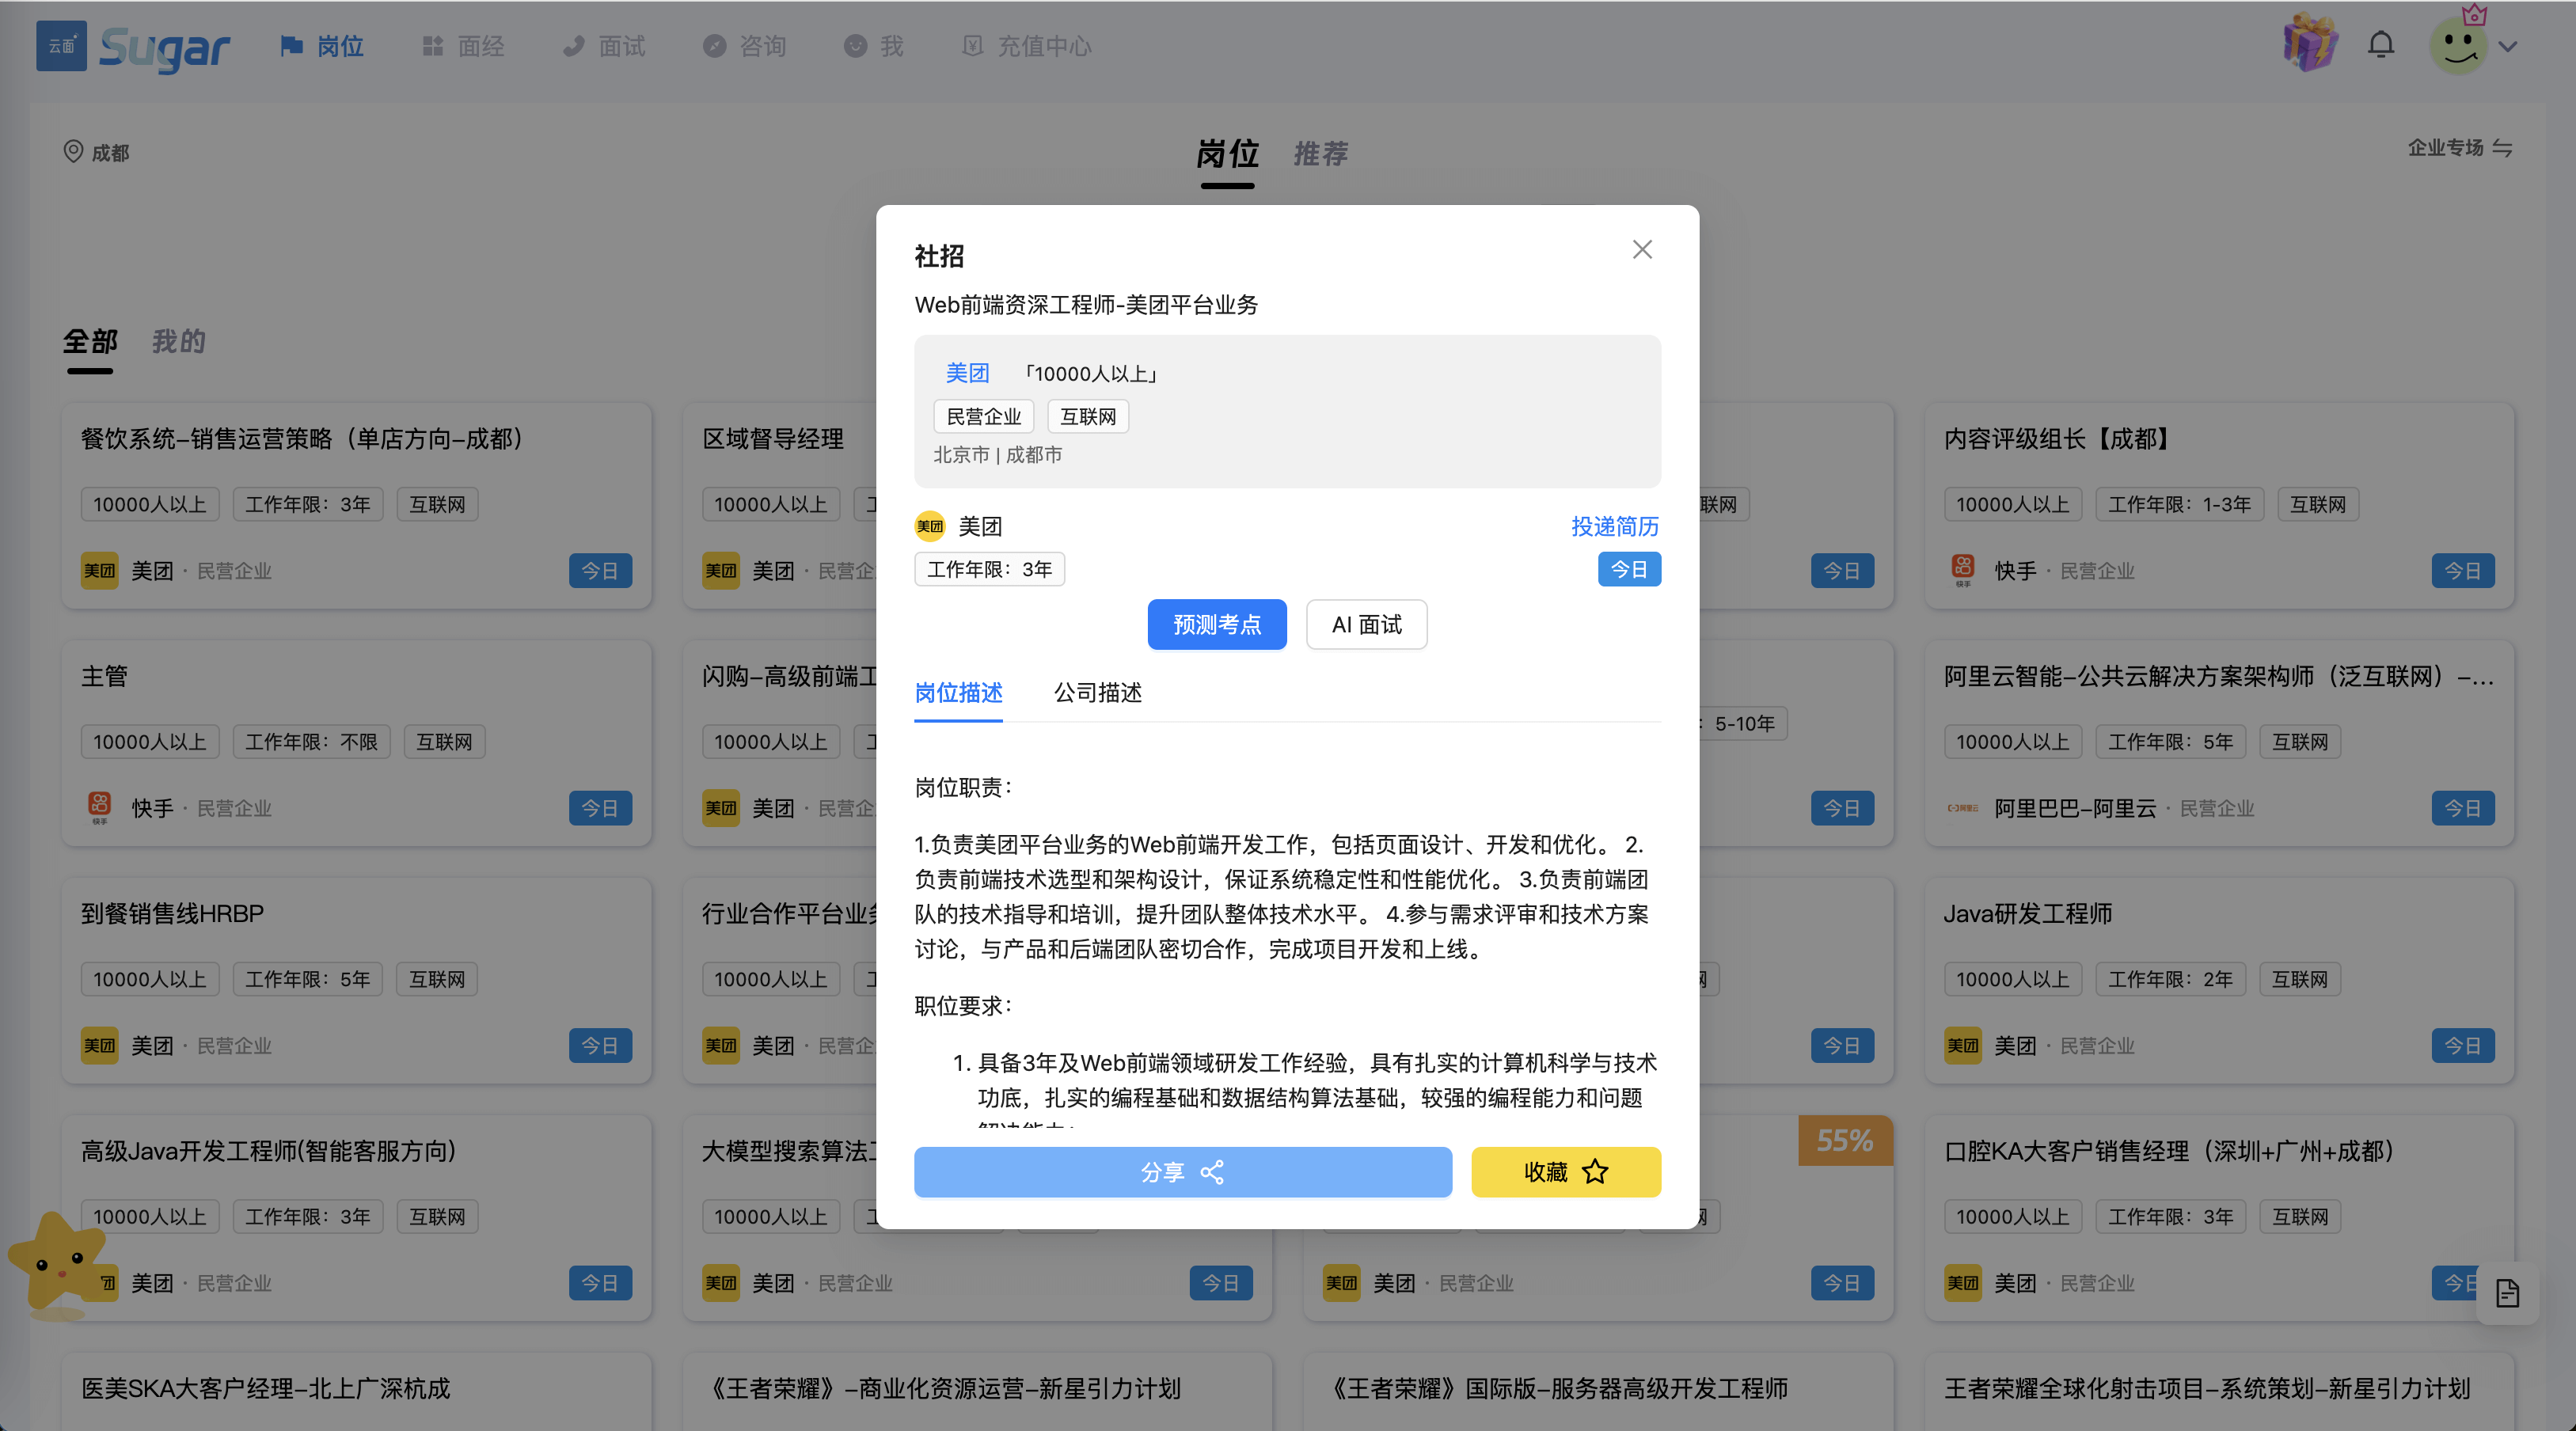Viewport: 2576px width, 1431px height.
Task: Click the 成都 location pin icon
Action: [73, 151]
